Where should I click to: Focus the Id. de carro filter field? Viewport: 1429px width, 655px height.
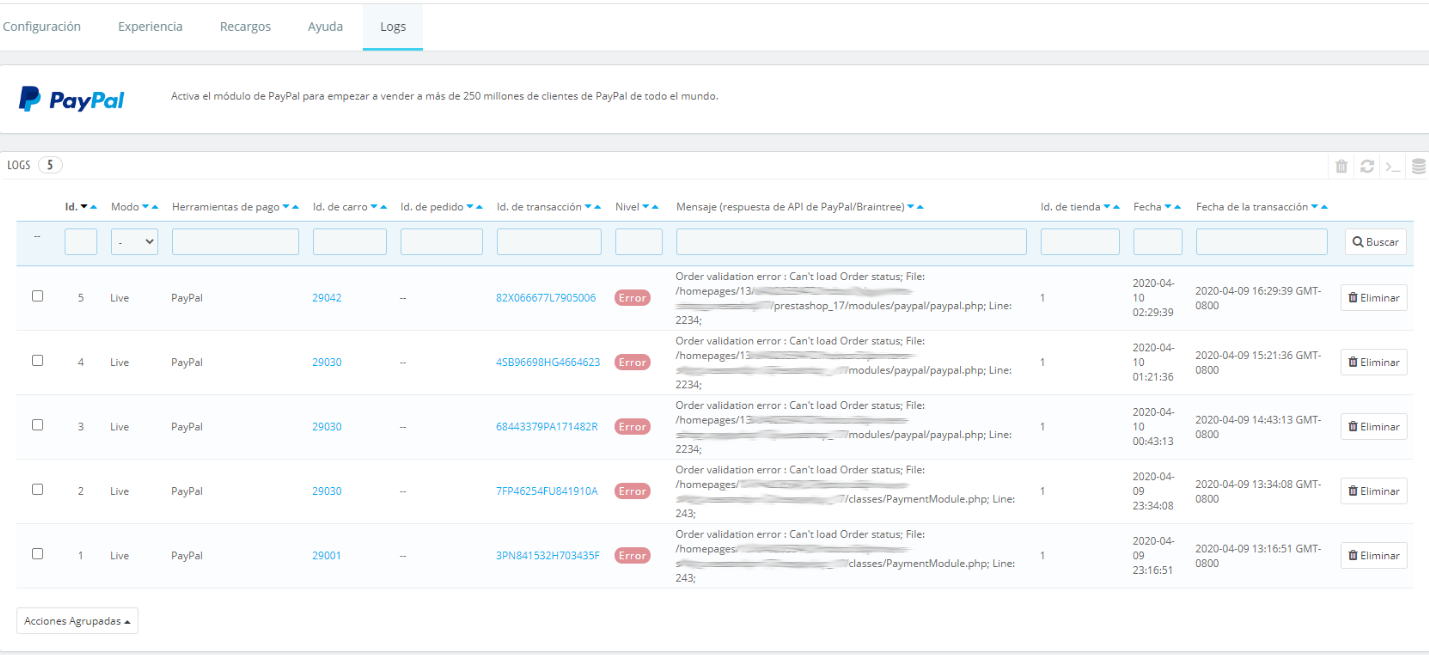(x=350, y=242)
